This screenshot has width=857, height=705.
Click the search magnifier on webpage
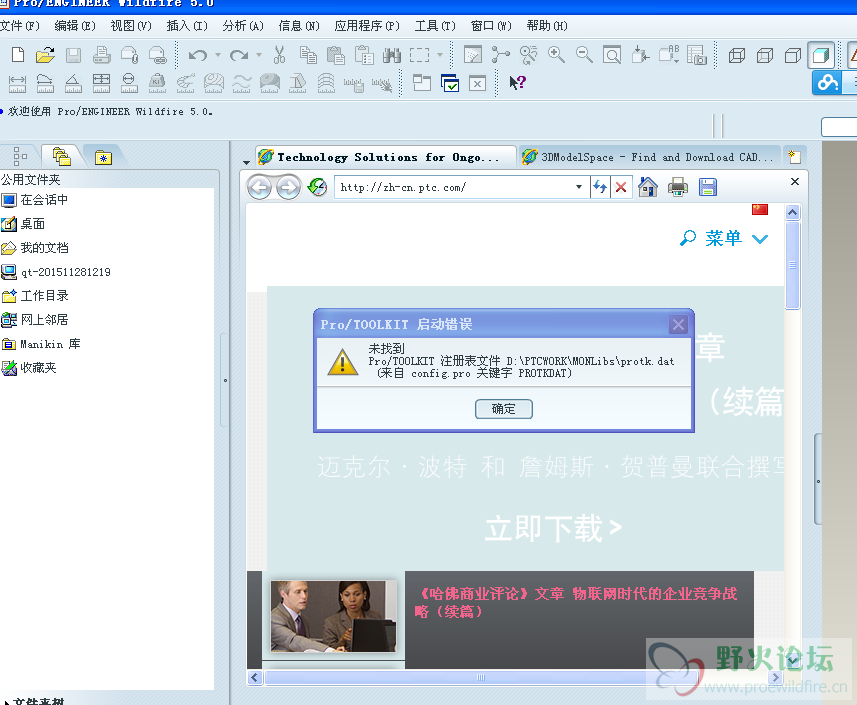pos(688,238)
